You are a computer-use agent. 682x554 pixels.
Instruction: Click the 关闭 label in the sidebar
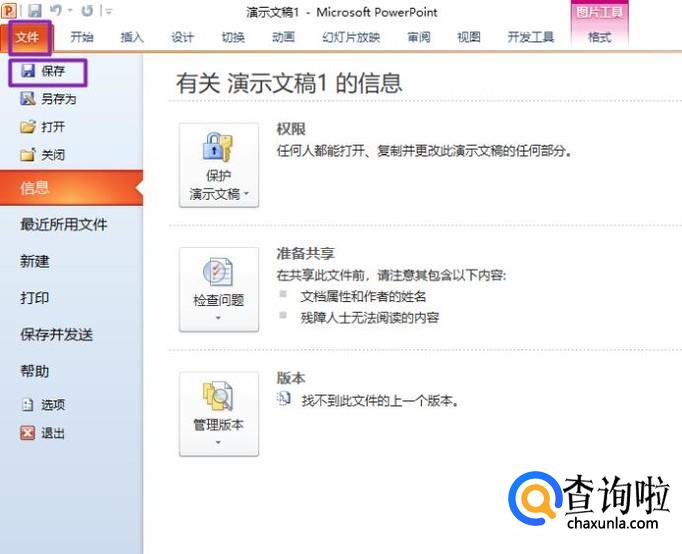coord(53,155)
